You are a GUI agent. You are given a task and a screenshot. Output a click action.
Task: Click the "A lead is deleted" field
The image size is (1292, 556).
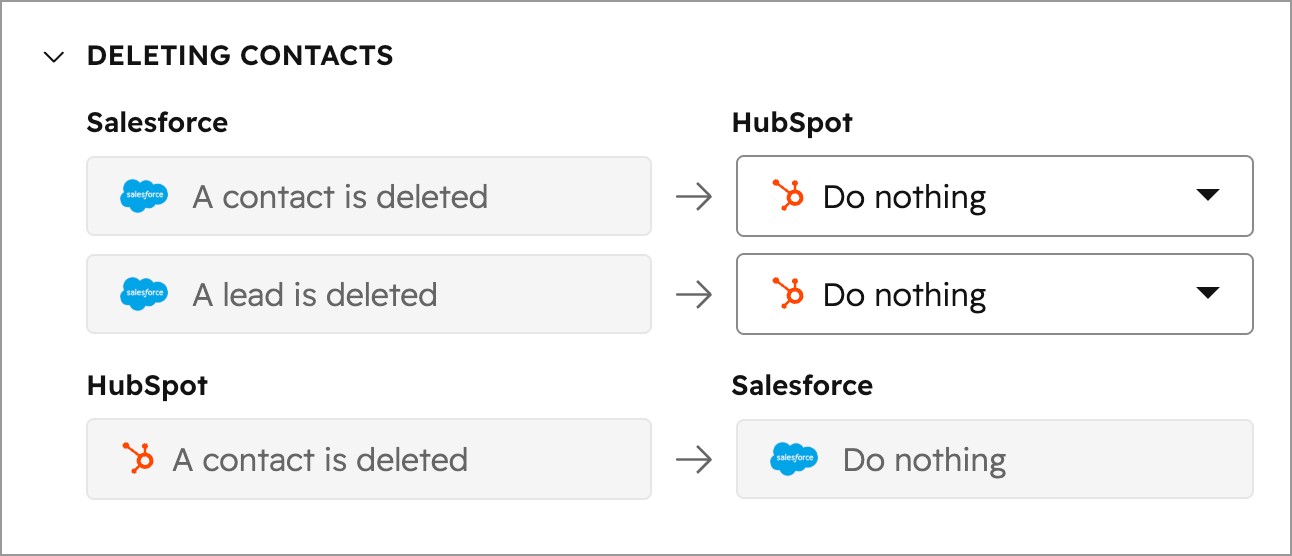click(x=369, y=294)
